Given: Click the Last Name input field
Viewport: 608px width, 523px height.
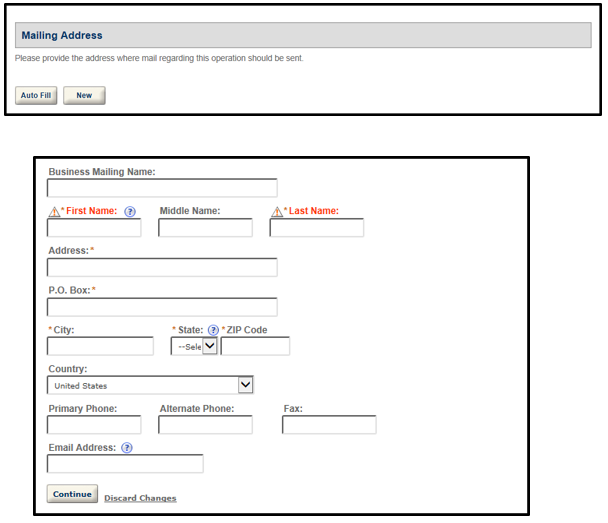Looking at the screenshot, I should tap(316, 228).
